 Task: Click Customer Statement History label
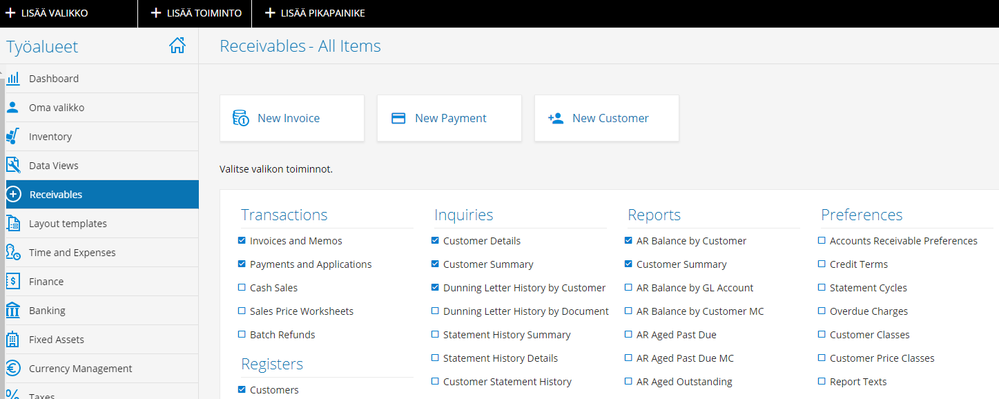[x=507, y=382]
